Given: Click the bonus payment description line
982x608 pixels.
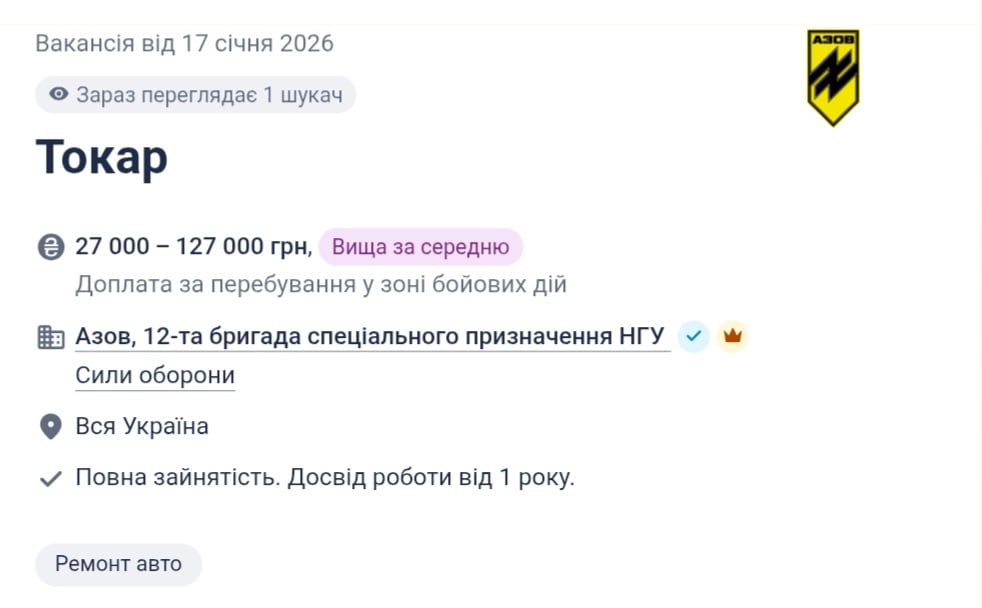Looking at the screenshot, I should [x=321, y=284].
